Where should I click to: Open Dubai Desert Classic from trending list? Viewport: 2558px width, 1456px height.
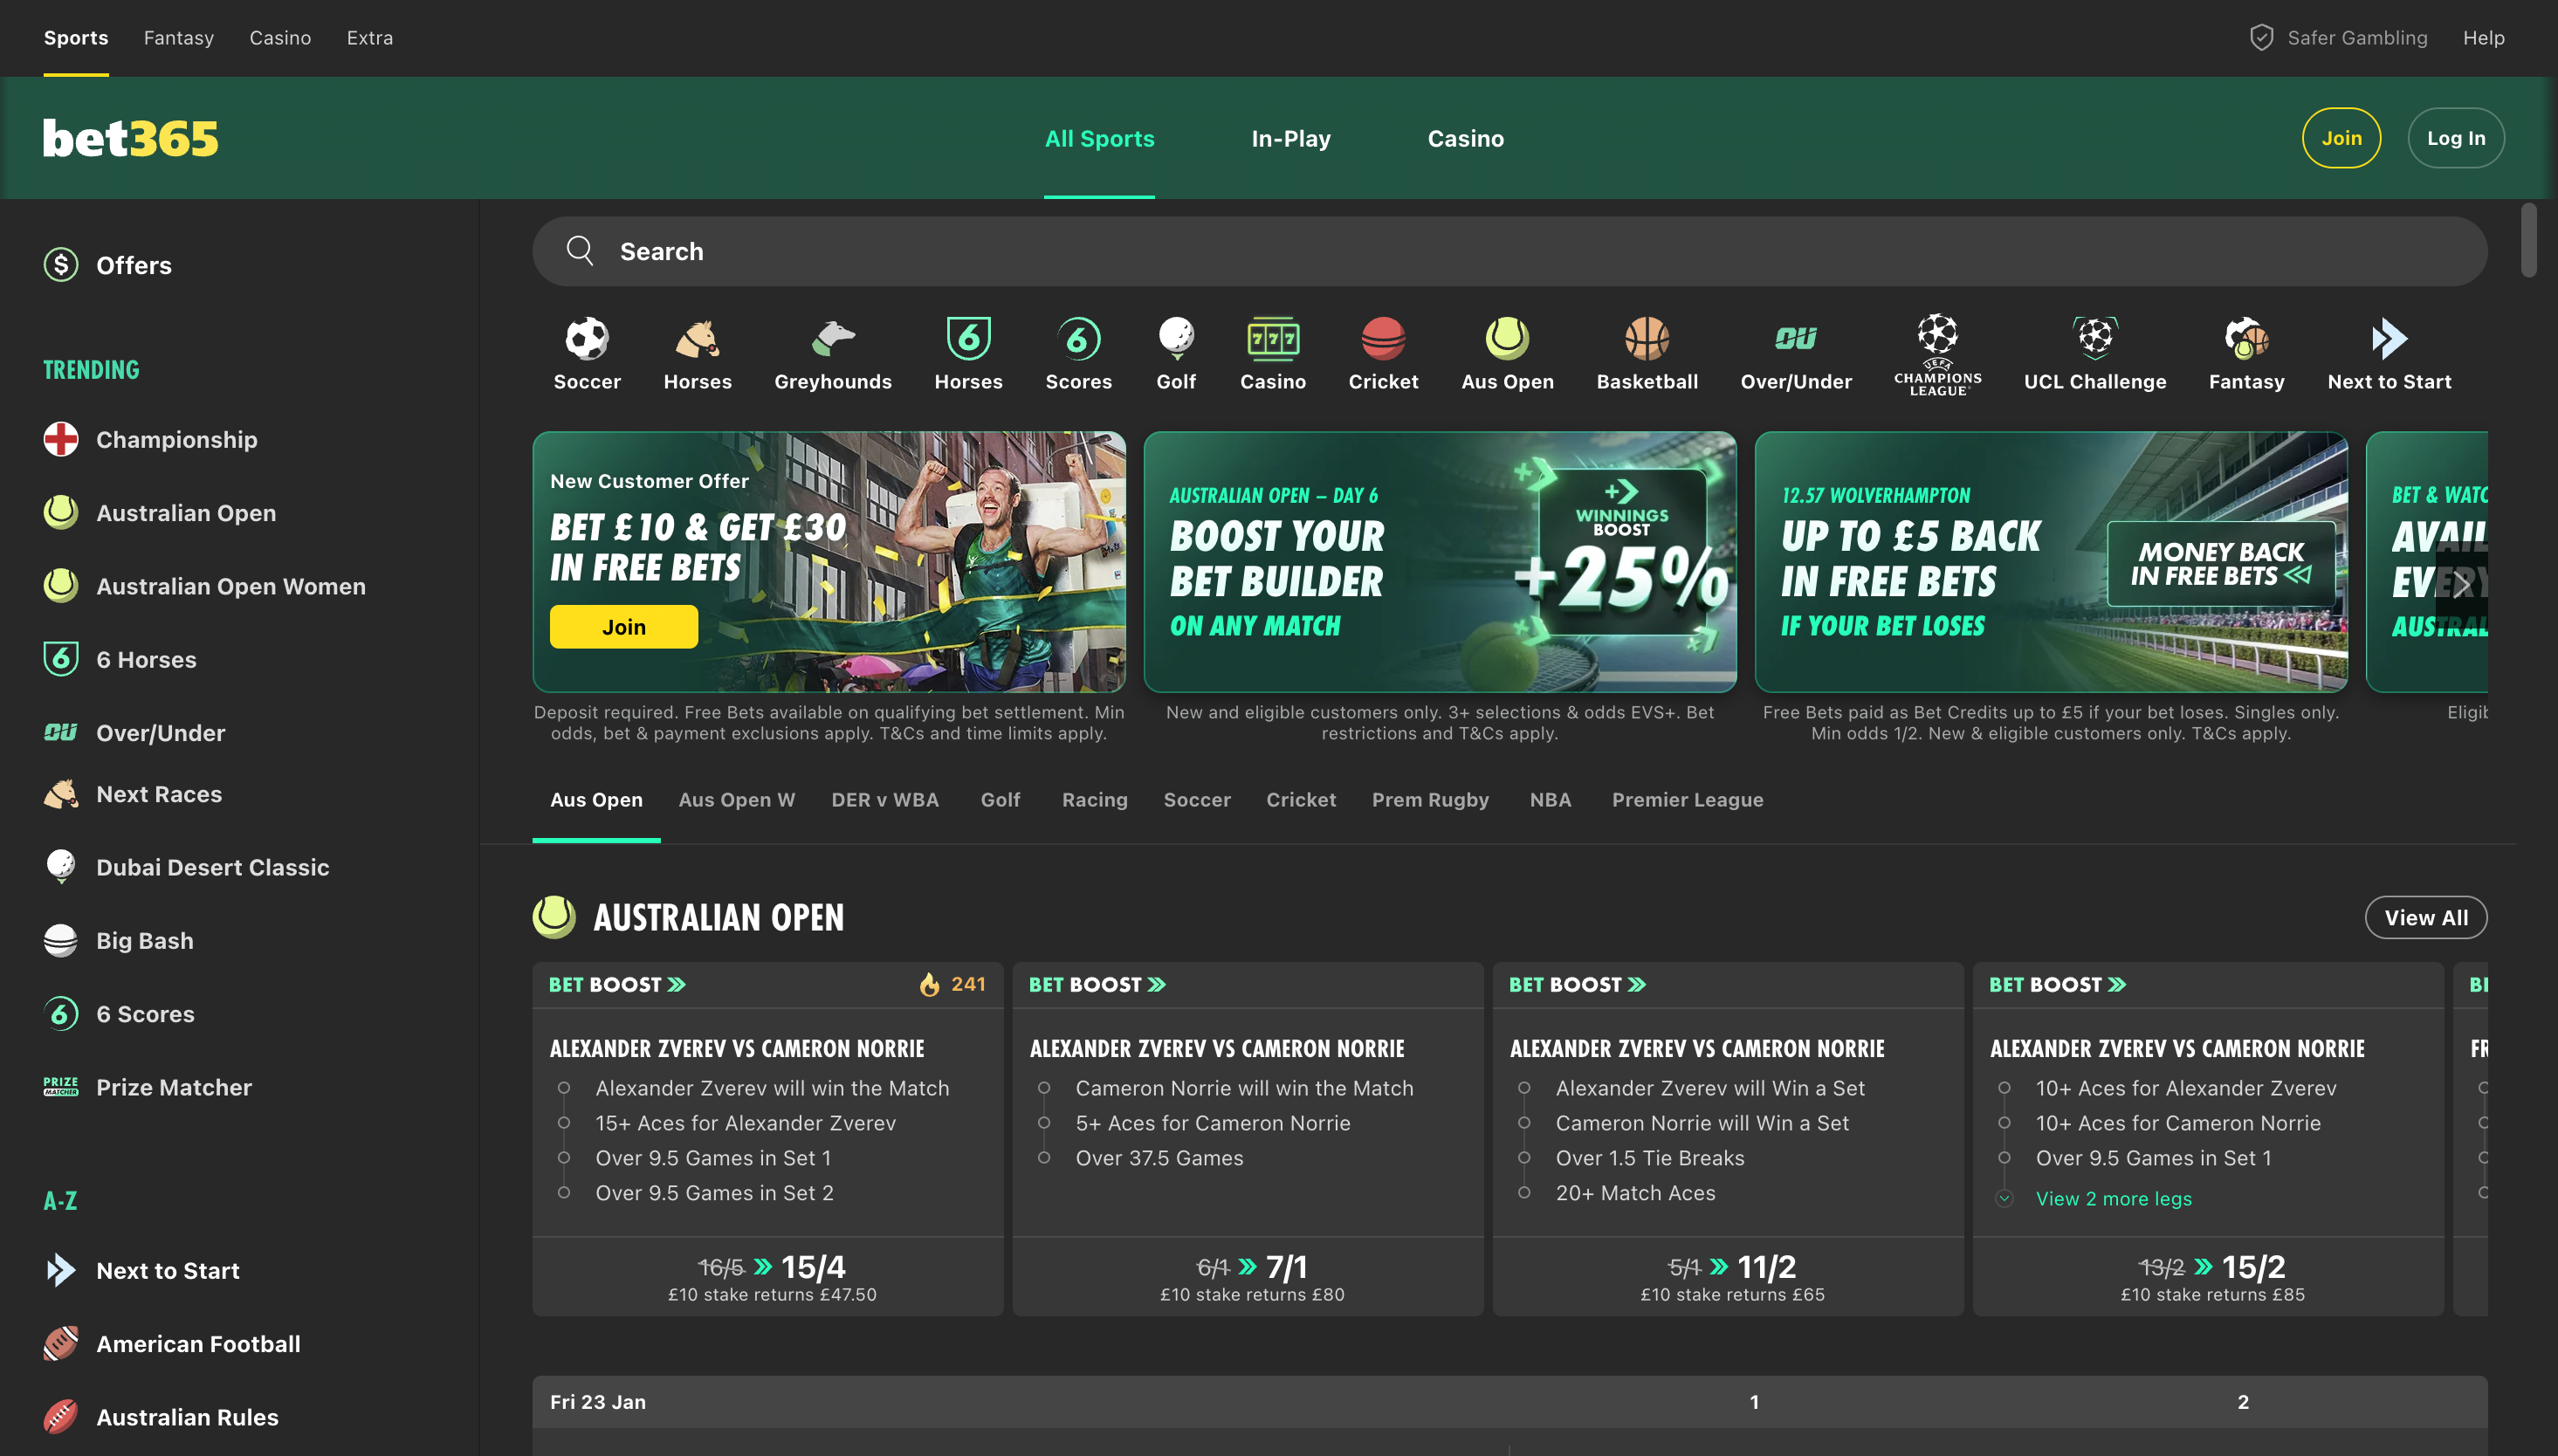[212, 867]
